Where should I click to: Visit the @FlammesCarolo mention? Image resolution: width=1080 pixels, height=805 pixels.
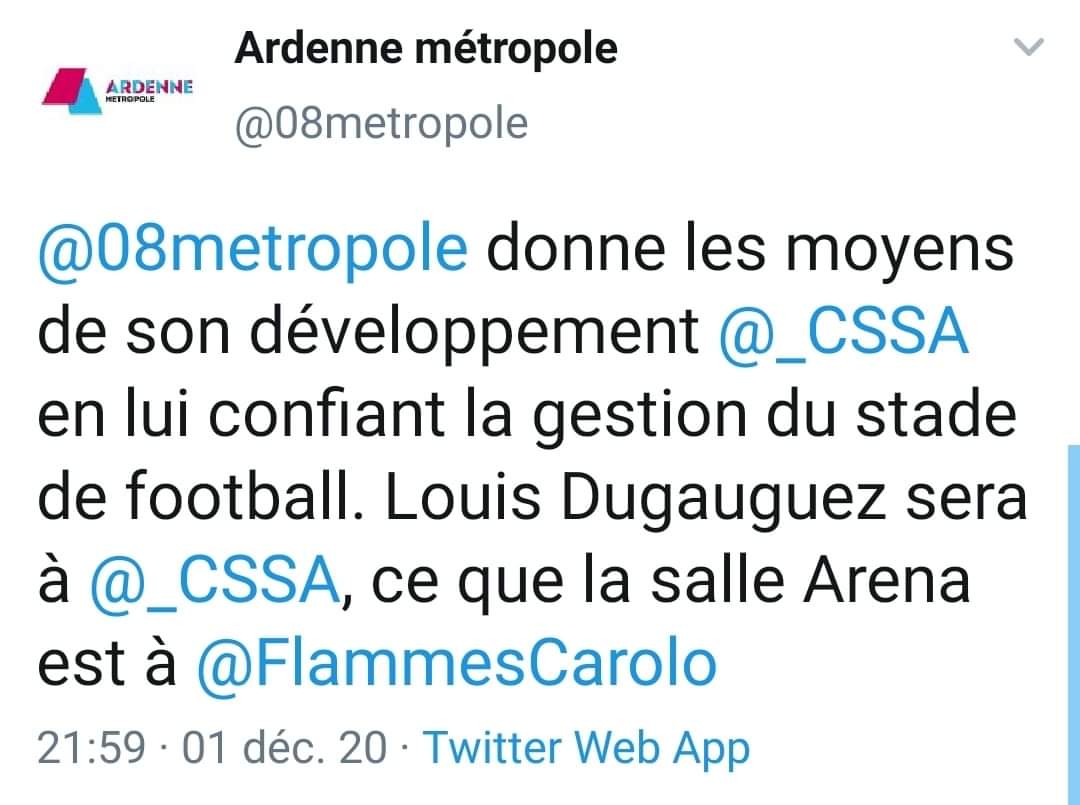[x=457, y=664]
